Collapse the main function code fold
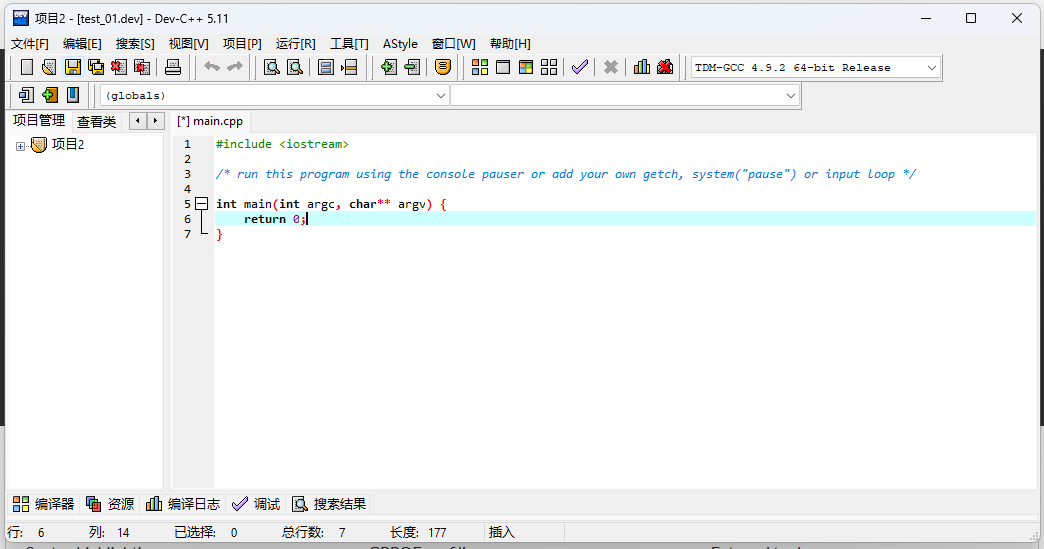The image size is (1044, 549). coord(201,204)
